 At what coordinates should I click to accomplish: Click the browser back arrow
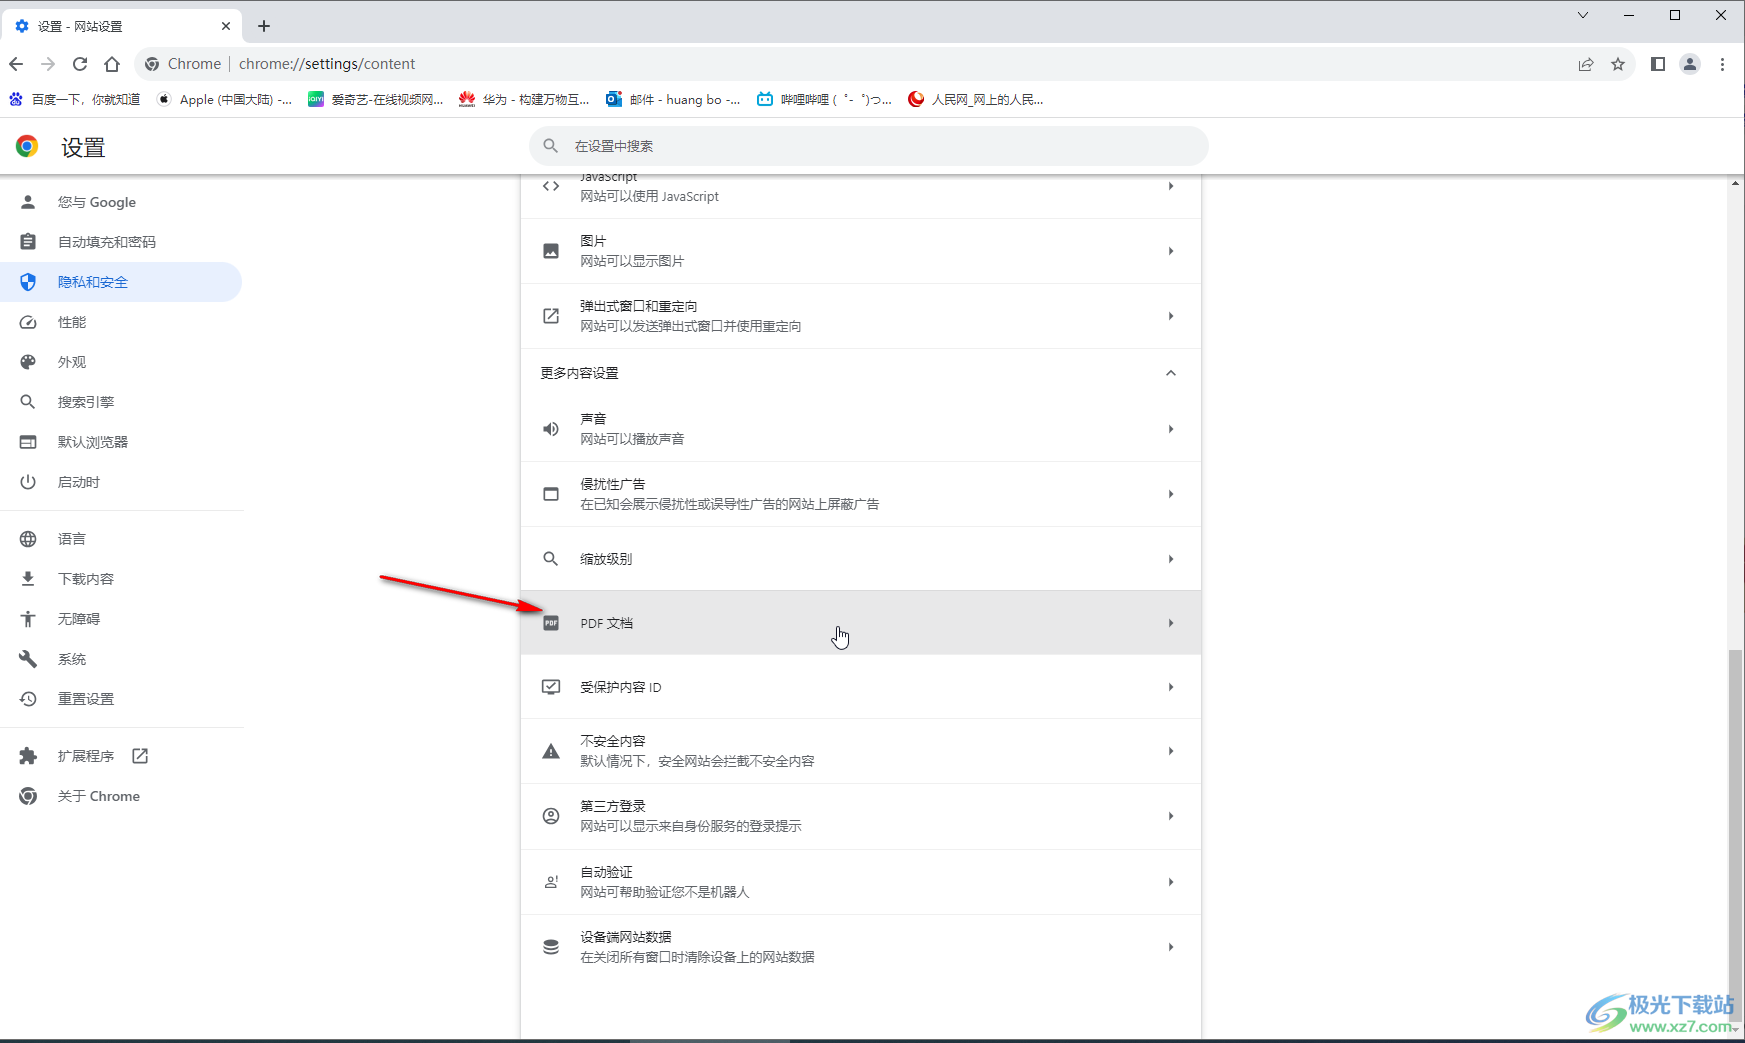coord(16,64)
